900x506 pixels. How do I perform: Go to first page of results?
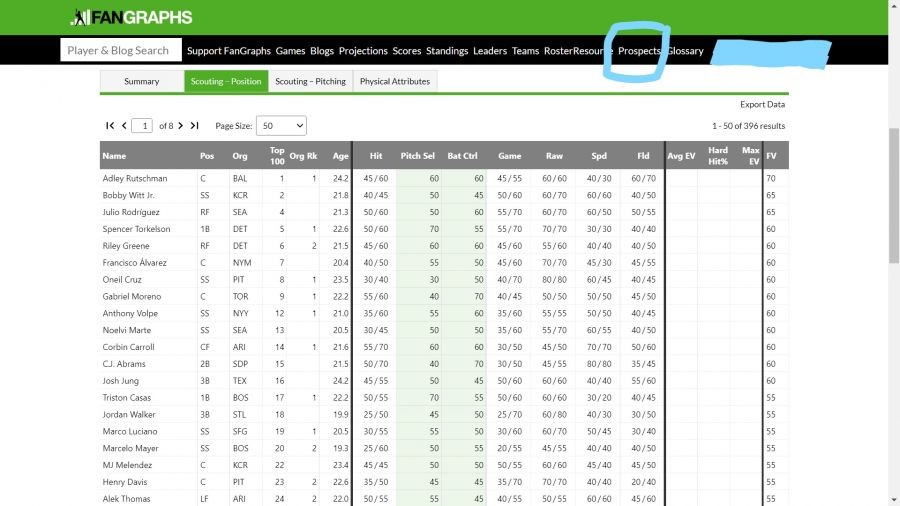click(x=110, y=126)
